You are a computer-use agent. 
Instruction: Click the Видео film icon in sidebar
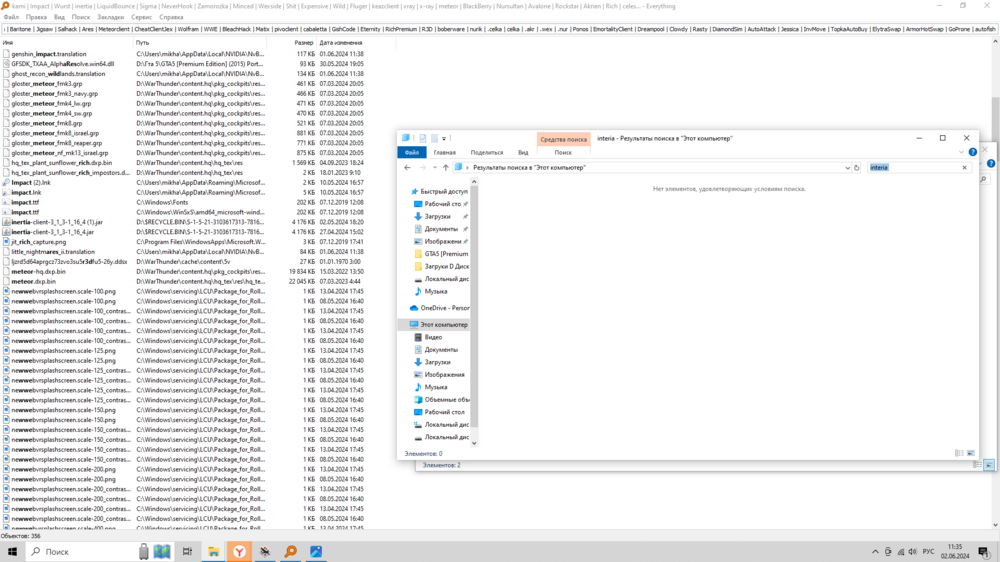[x=418, y=337]
